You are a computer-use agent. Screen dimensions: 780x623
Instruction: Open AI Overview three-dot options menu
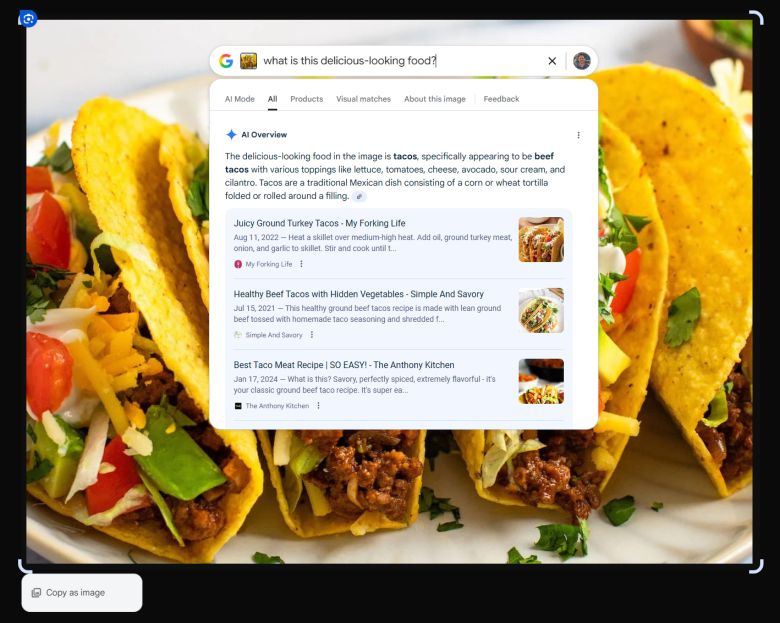(x=578, y=135)
